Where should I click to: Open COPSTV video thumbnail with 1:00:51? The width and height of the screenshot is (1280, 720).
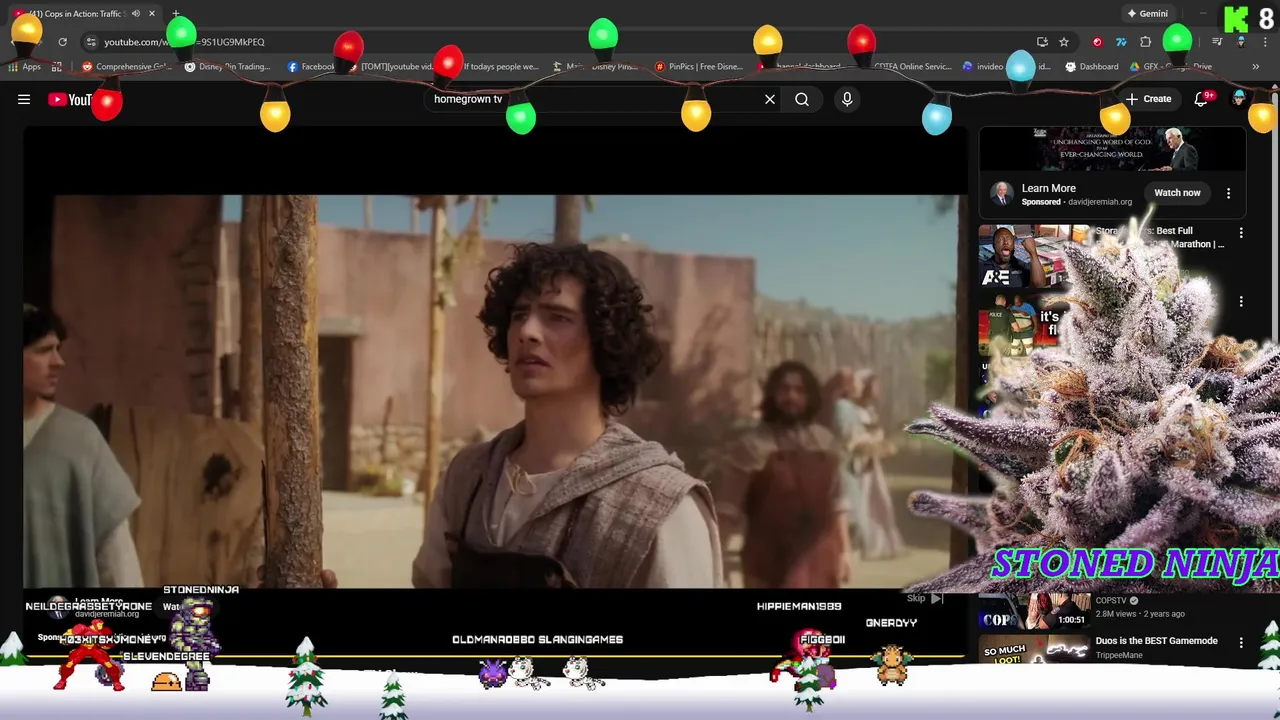pyautogui.click(x=1033, y=610)
